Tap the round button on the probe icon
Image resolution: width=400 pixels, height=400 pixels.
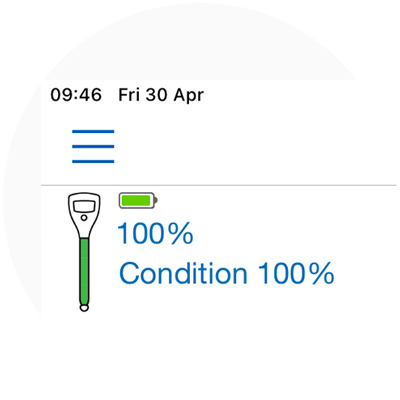(x=84, y=218)
